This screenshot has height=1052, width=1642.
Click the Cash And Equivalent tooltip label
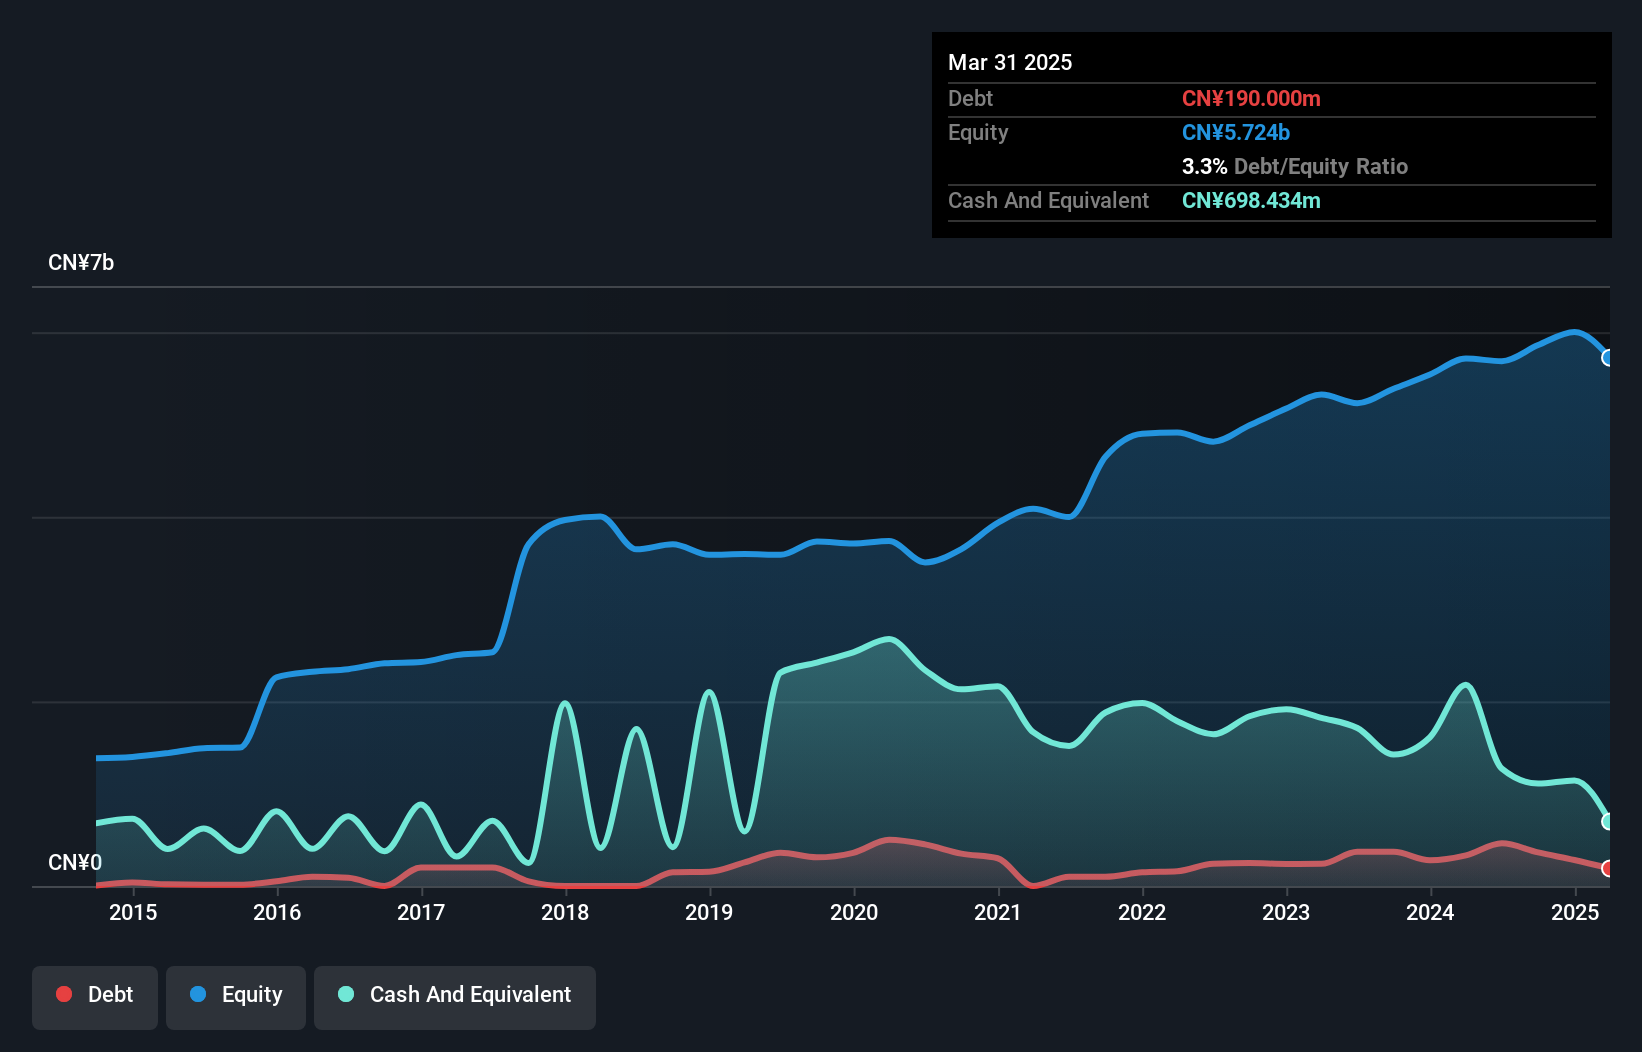pos(1048,200)
